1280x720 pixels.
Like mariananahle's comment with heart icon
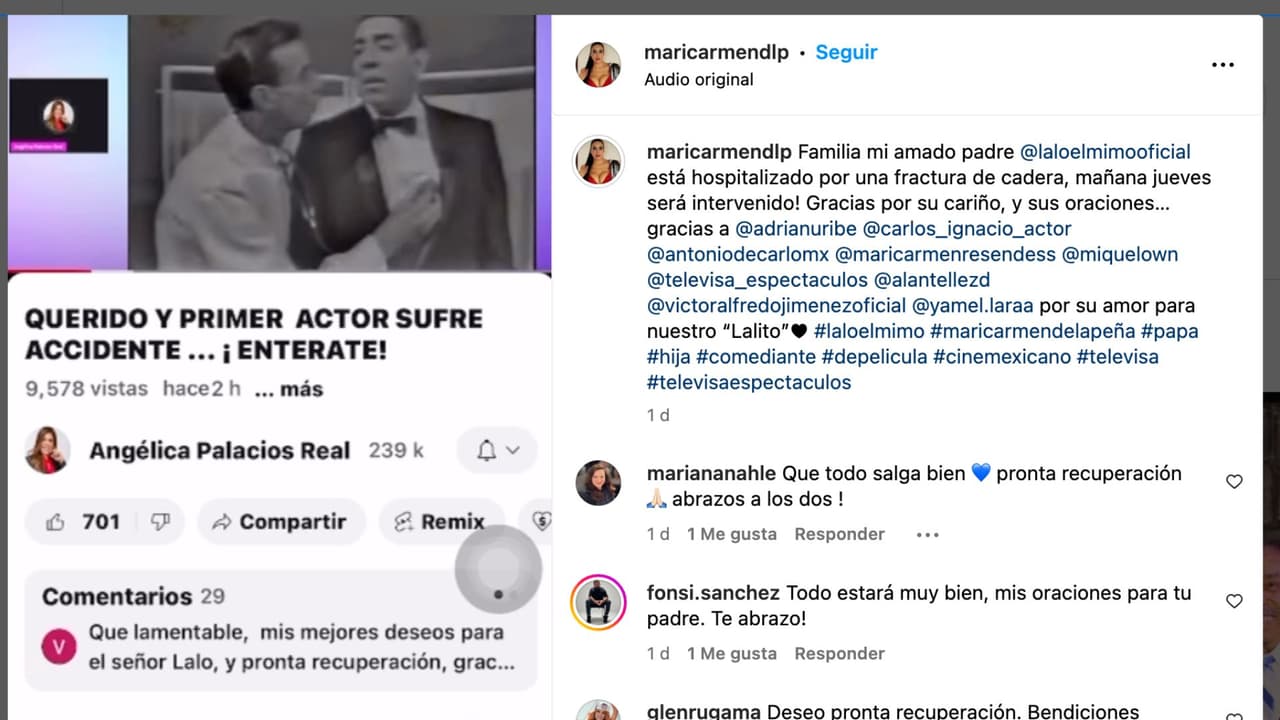(x=1234, y=482)
